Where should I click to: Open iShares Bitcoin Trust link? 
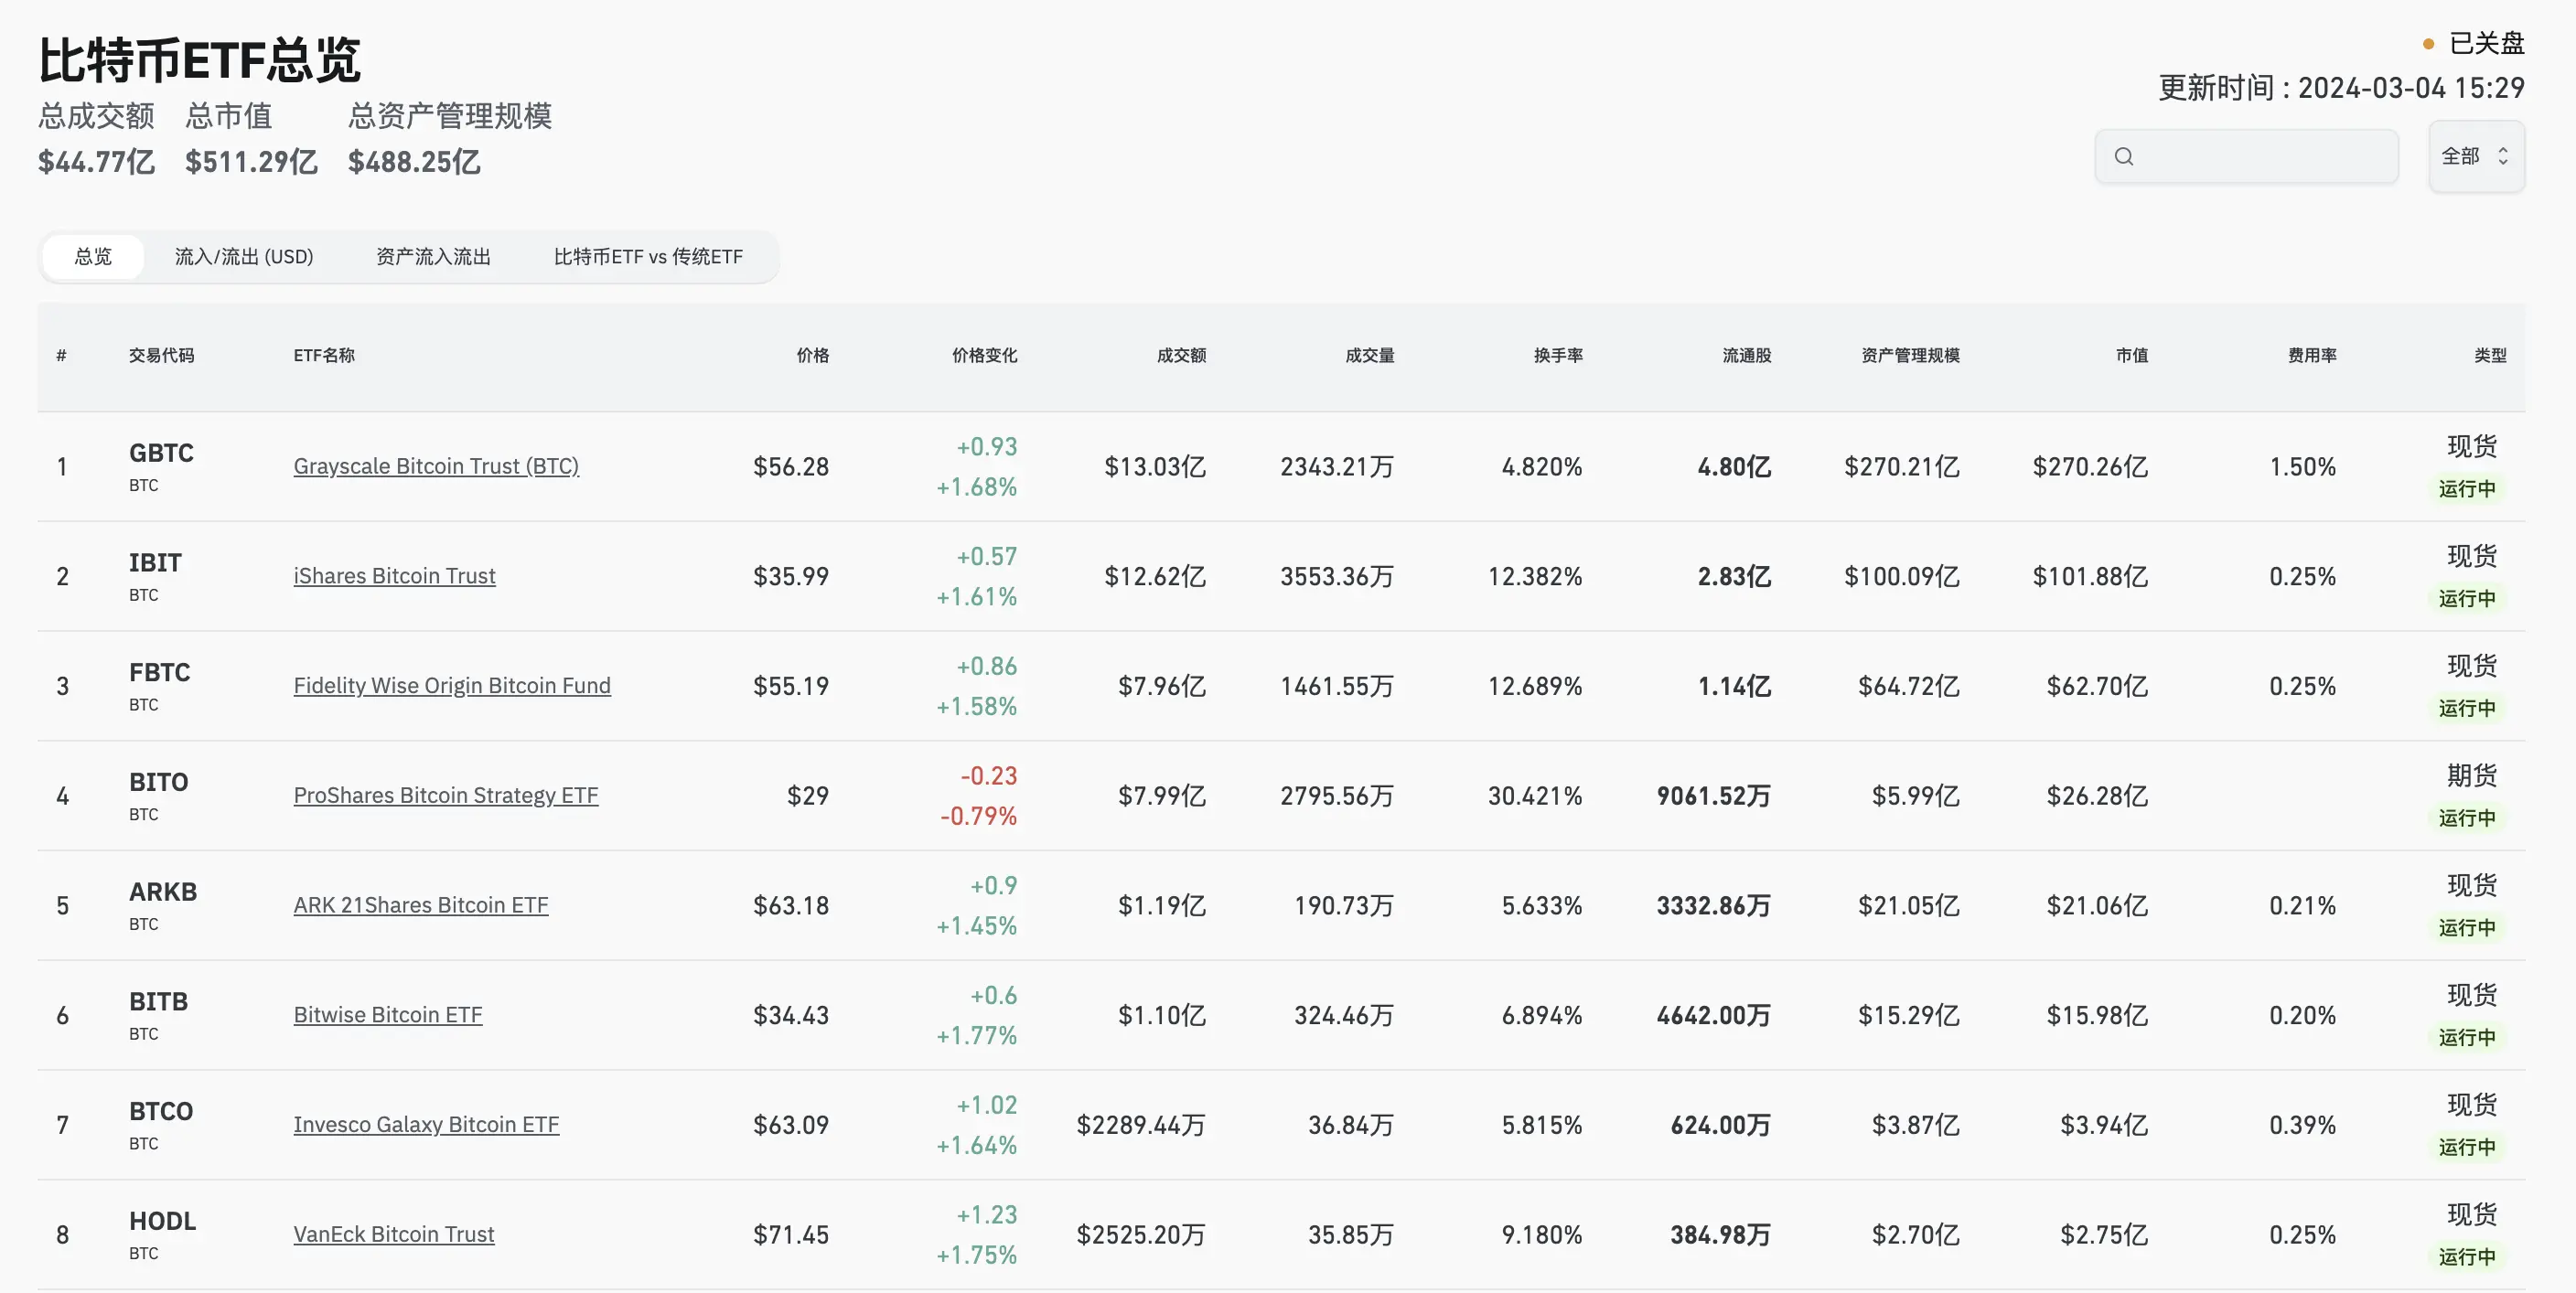(394, 576)
